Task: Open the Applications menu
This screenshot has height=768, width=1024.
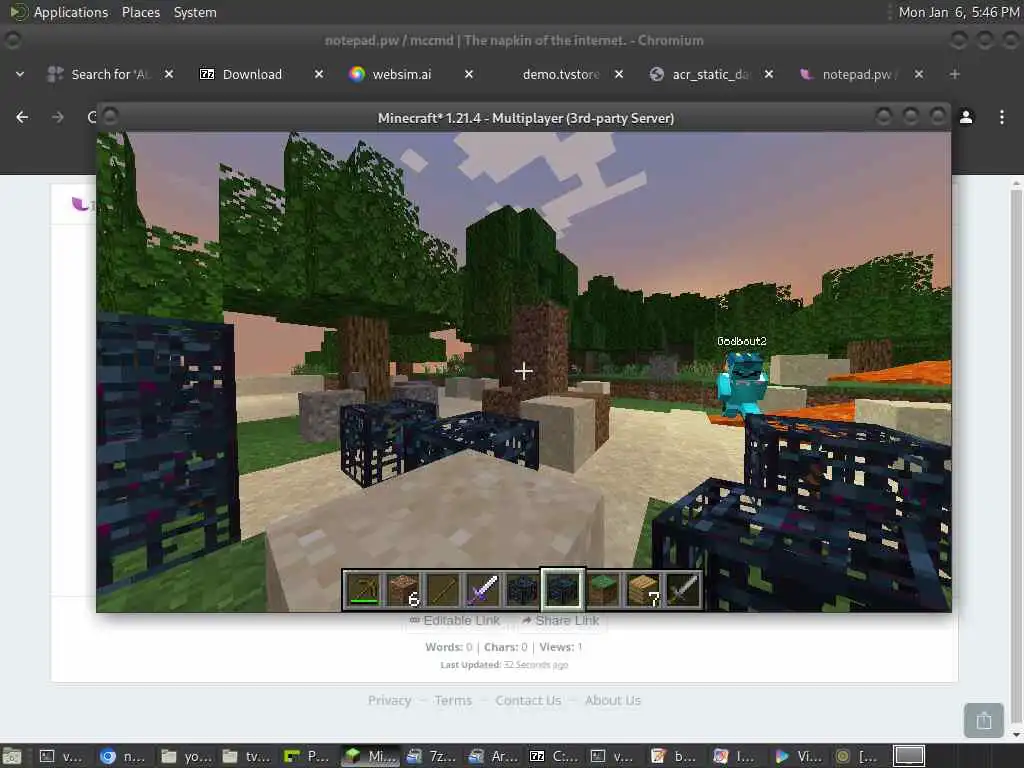Action: tap(71, 12)
